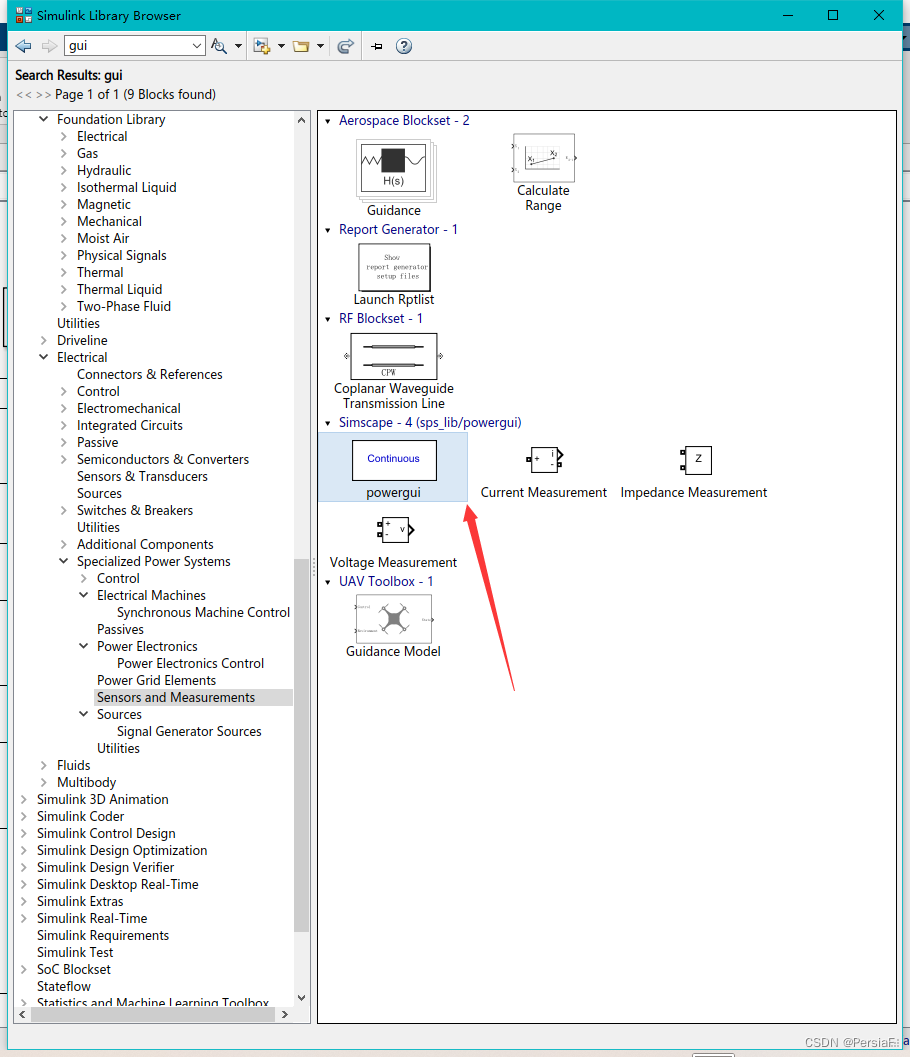Screen dimensions: 910x1057
Task: Click the new model icon
Action: [262, 46]
